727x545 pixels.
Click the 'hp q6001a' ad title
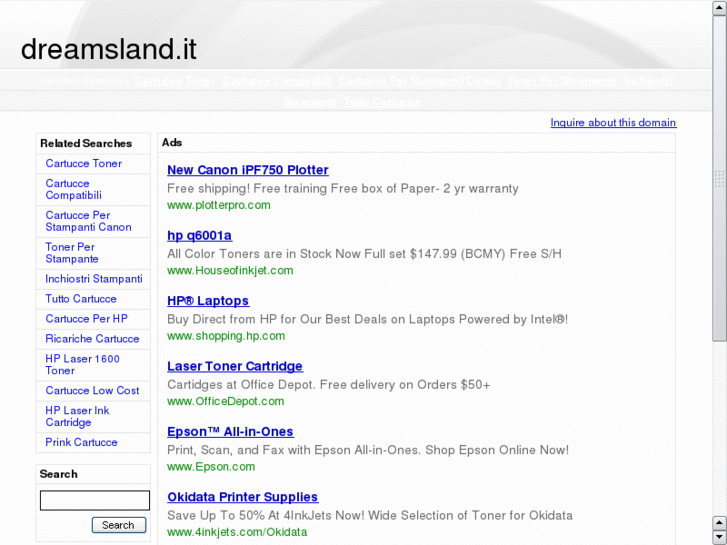click(199, 236)
